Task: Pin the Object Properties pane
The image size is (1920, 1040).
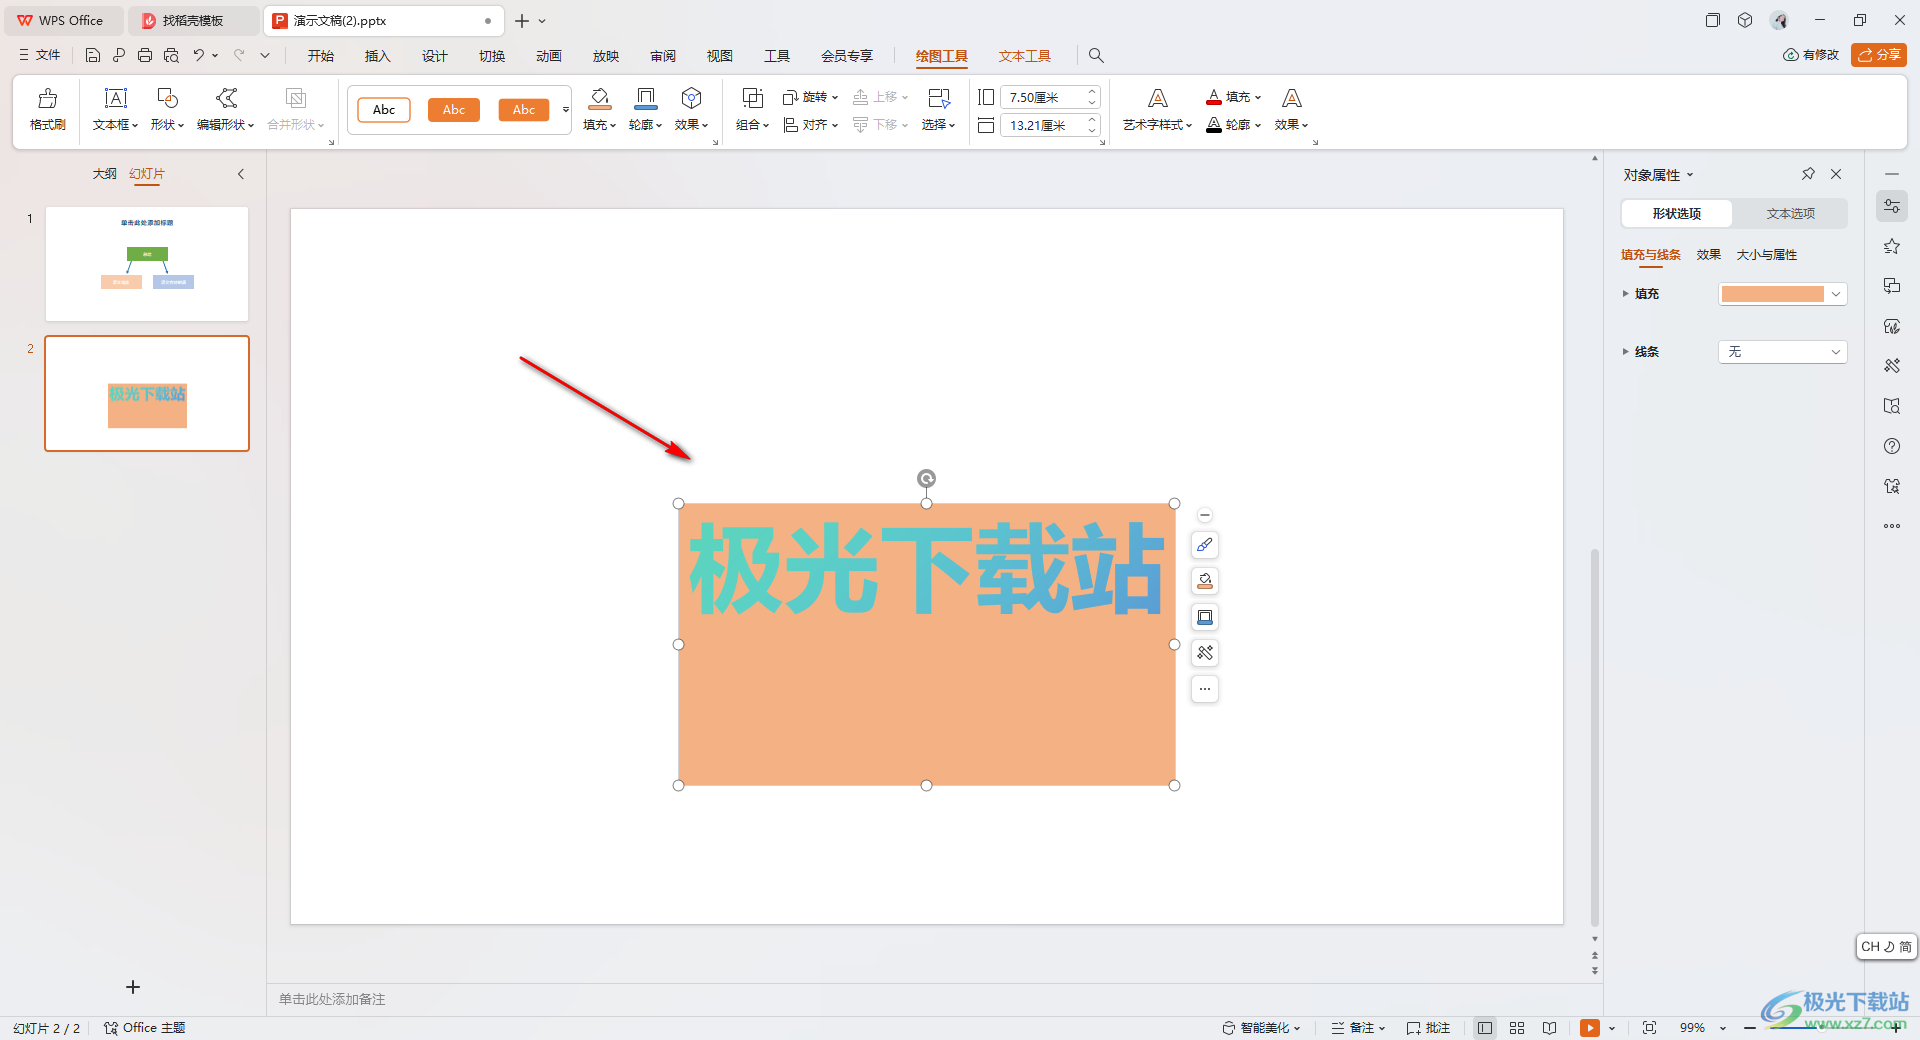Action: coord(1808,174)
